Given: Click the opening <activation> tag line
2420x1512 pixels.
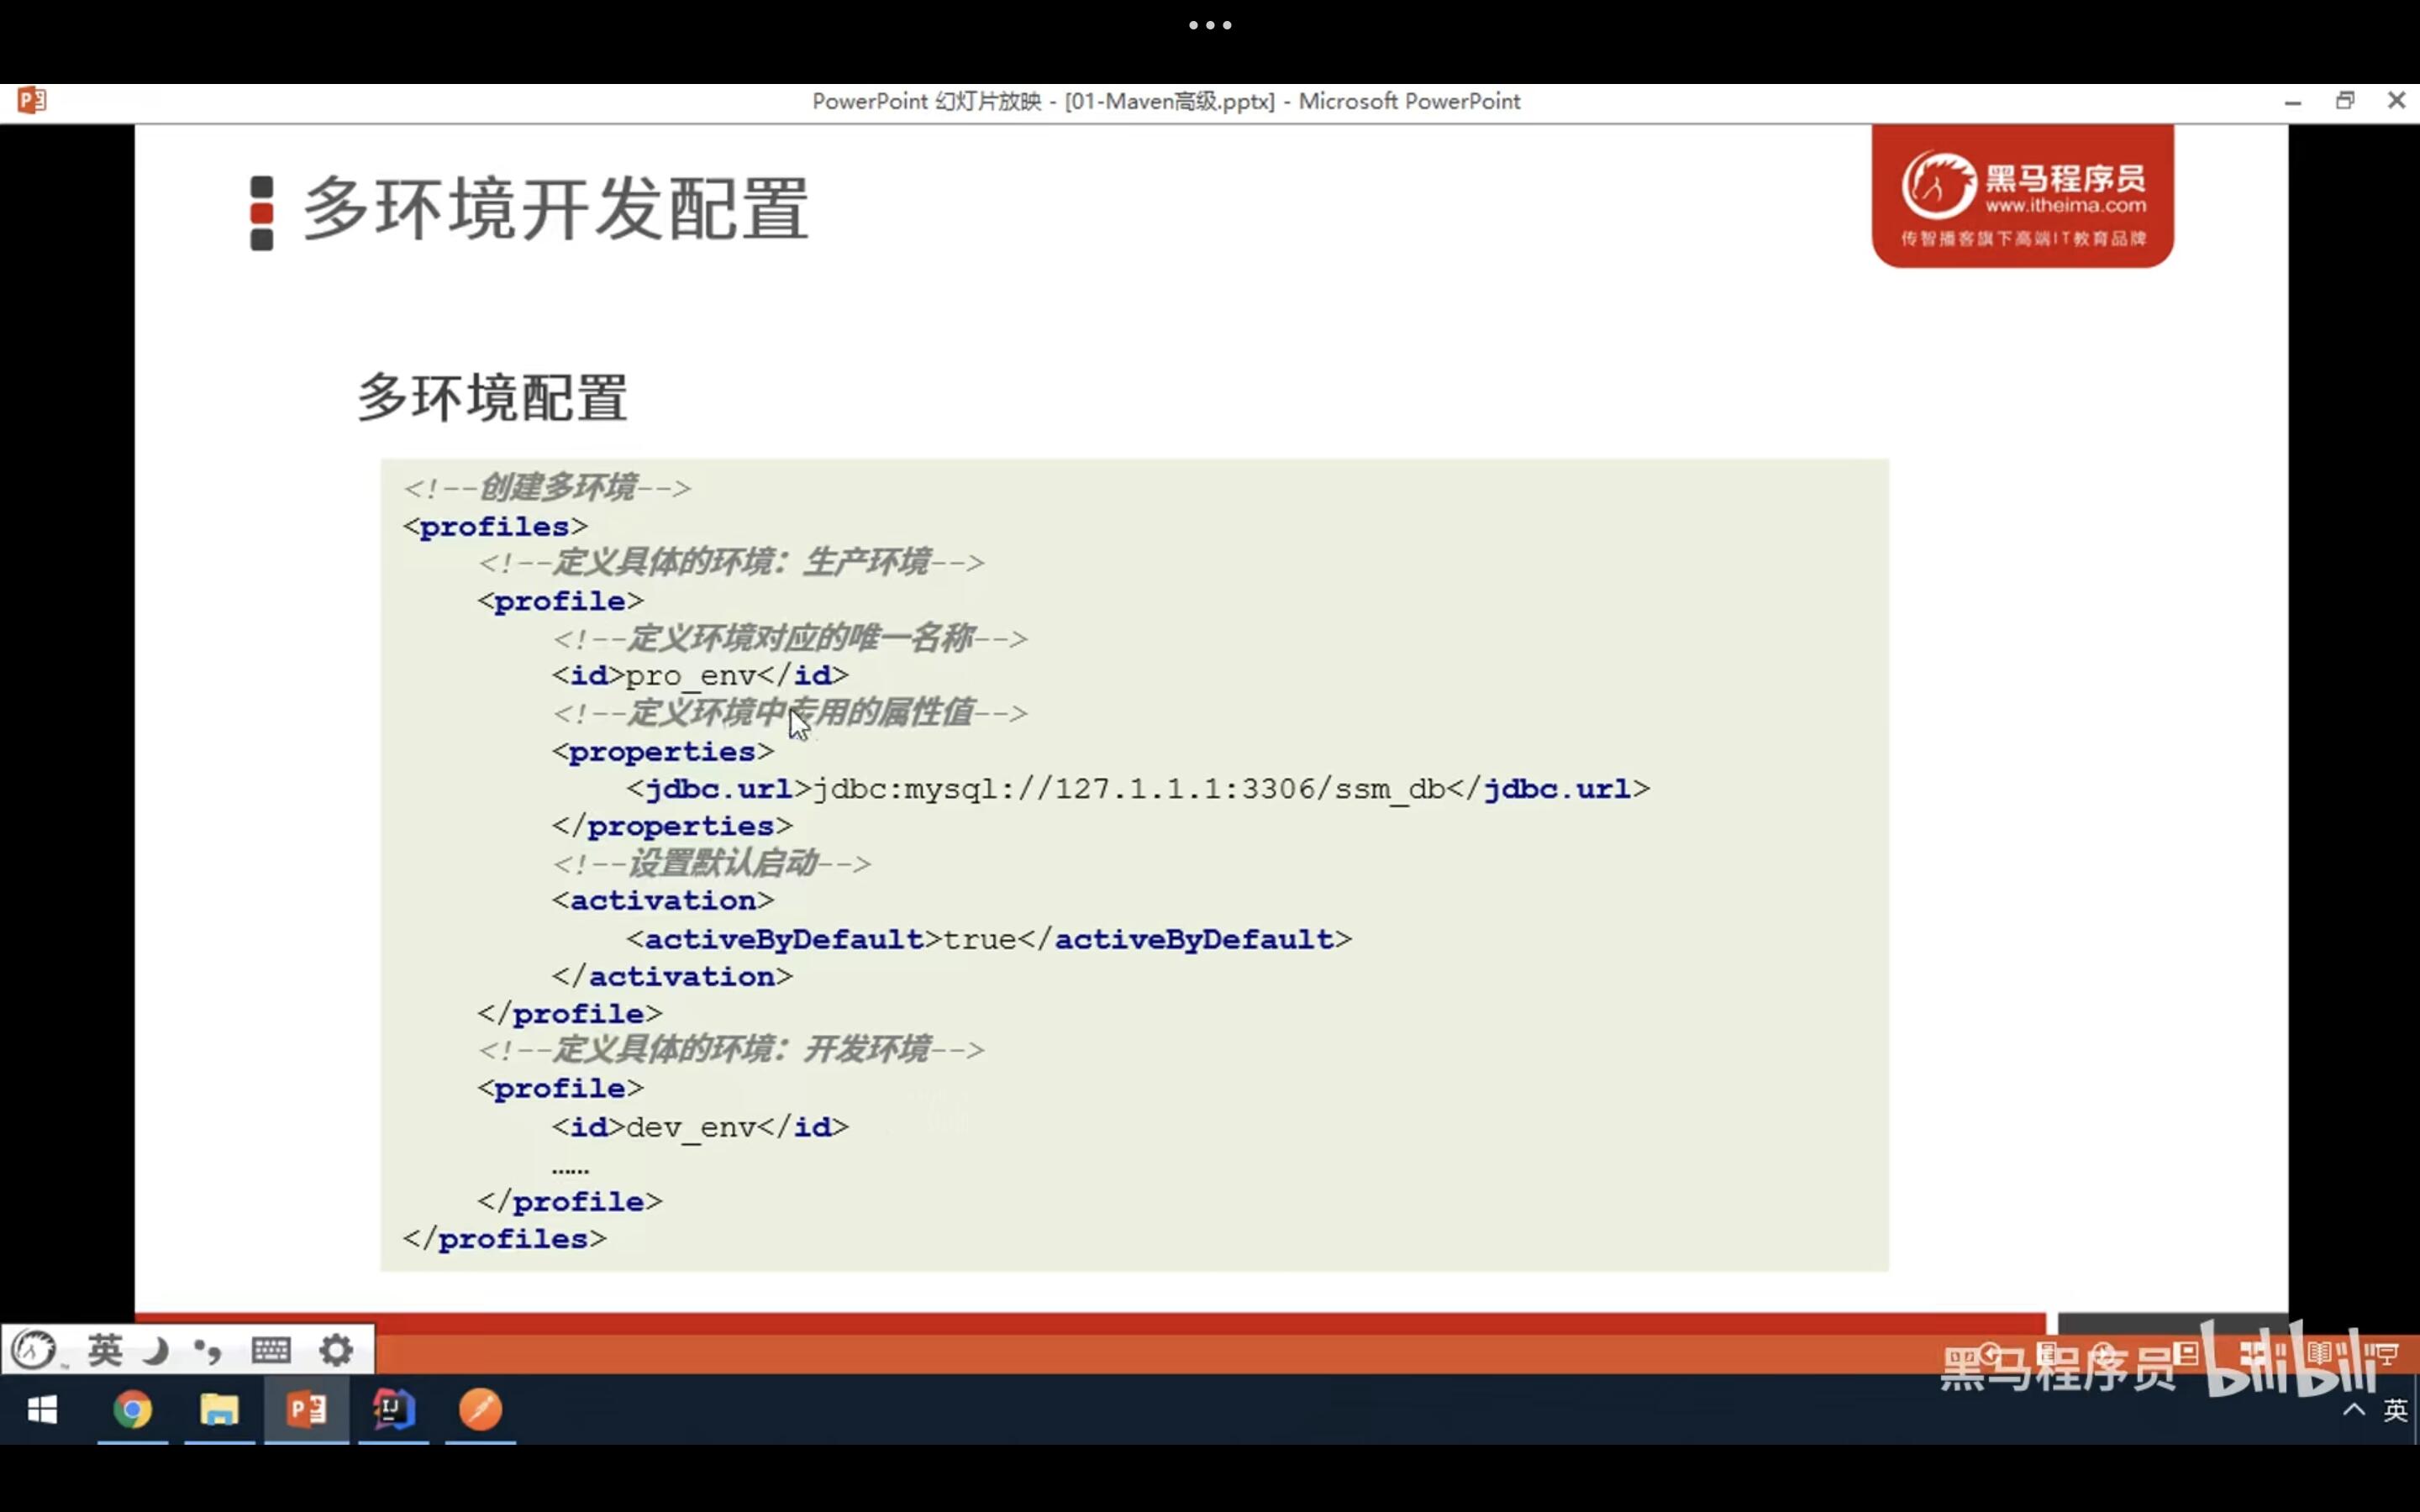Looking at the screenshot, I should [x=662, y=901].
